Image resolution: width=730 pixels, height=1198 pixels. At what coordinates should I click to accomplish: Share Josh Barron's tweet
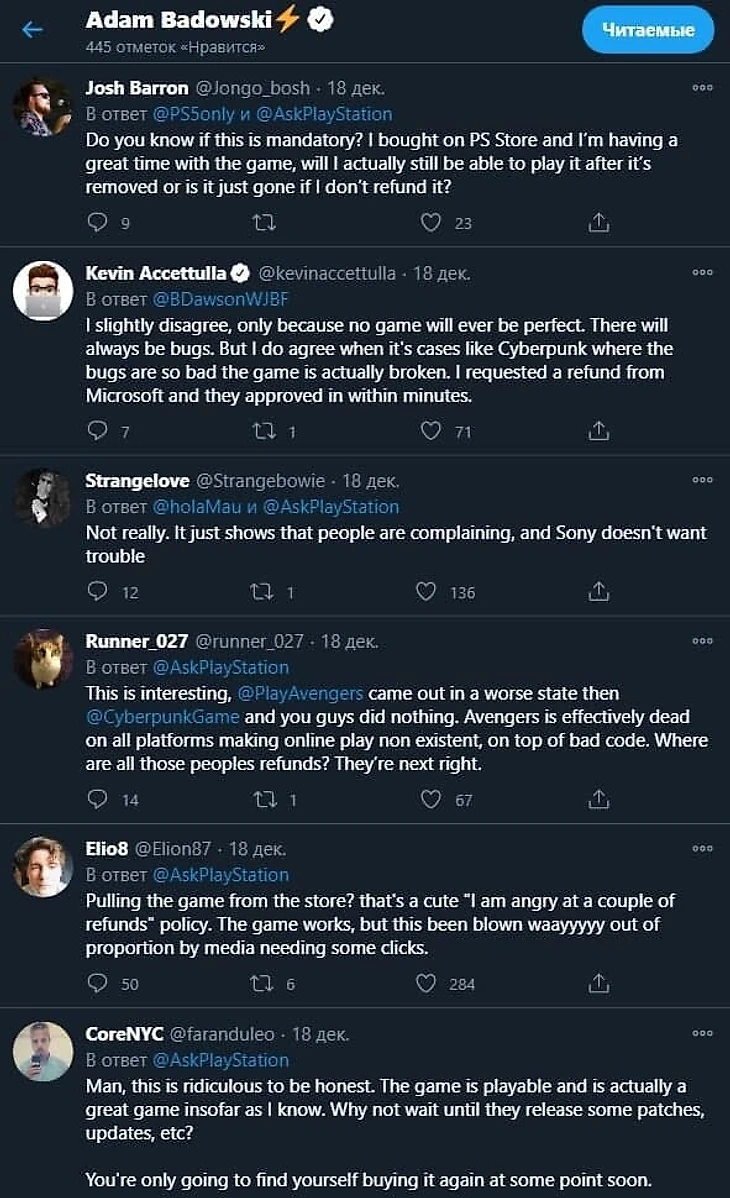(x=598, y=222)
